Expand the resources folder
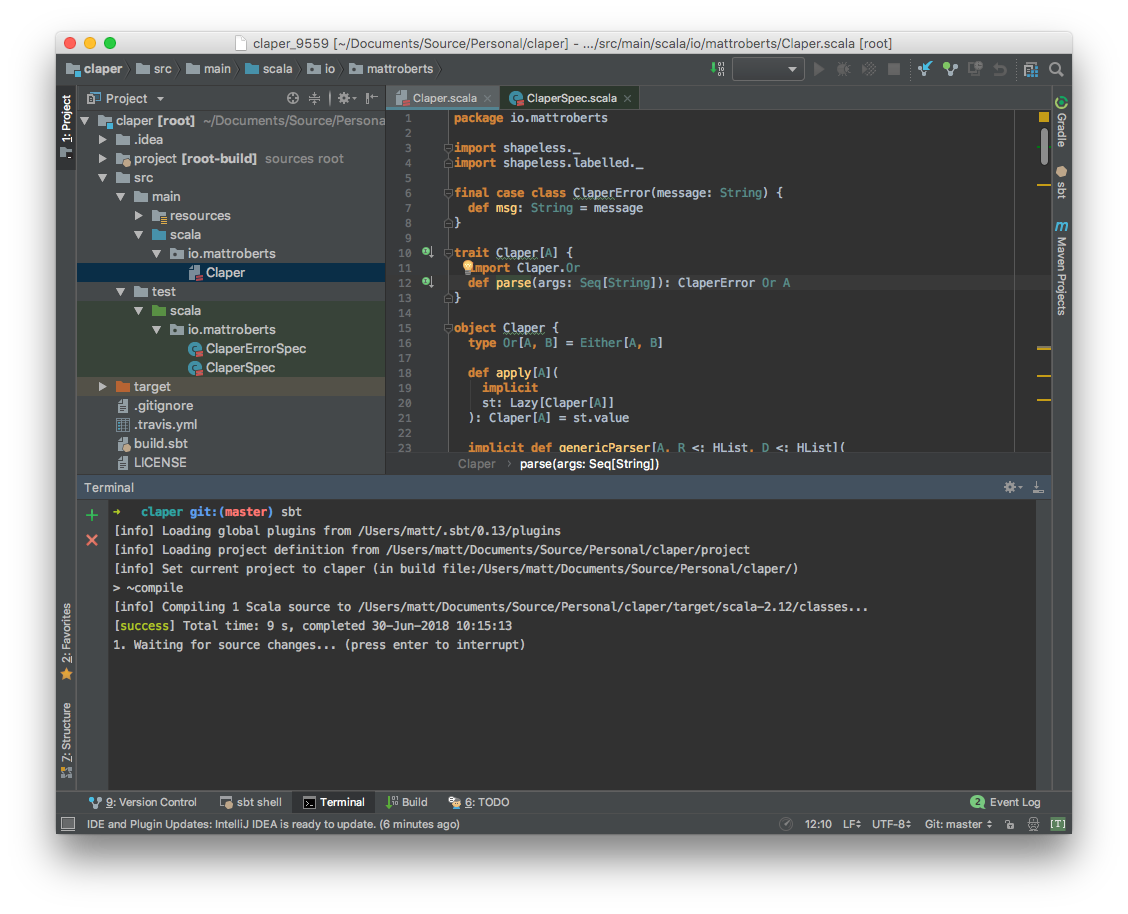The width and height of the screenshot is (1128, 914). pyautogui.click(x=139, y=216)
